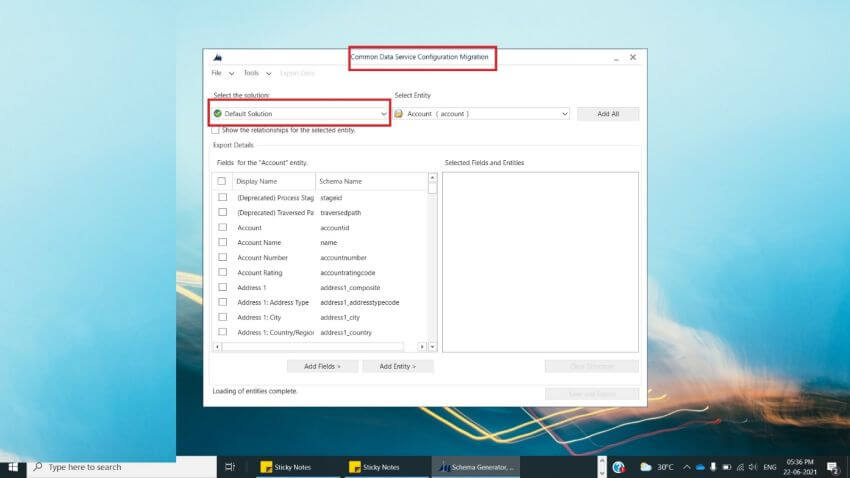
Task: Click the Account entity icon in Select Entity
Action: [398, 113]
